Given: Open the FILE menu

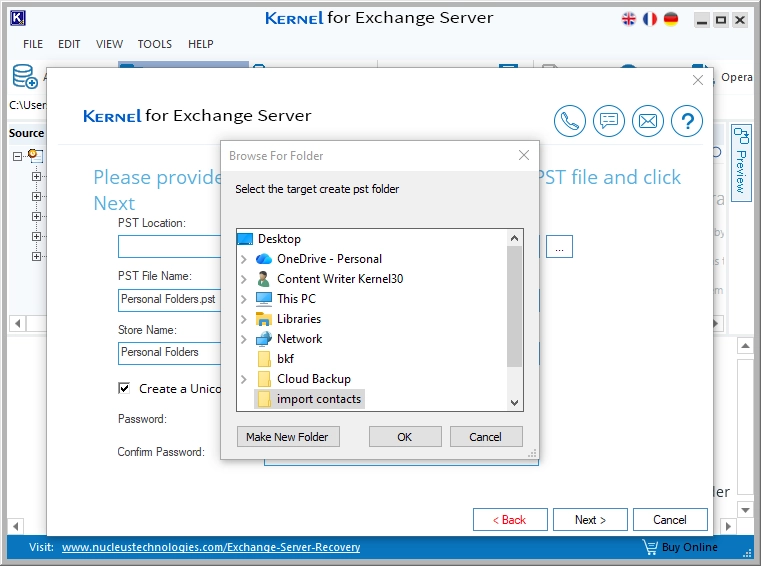Looking at the screenshot, I should pos(33,44).
